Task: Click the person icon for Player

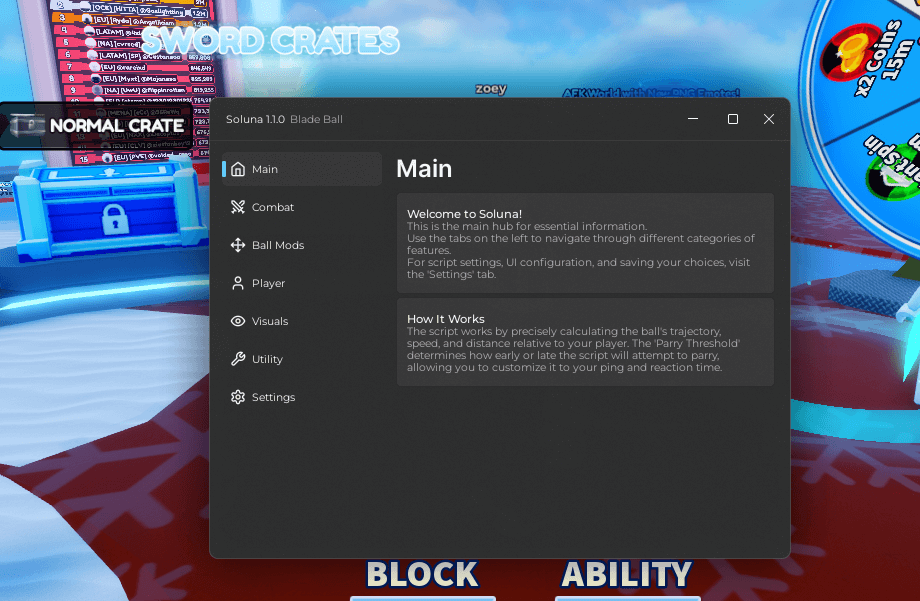Action: tap(238, 283)
